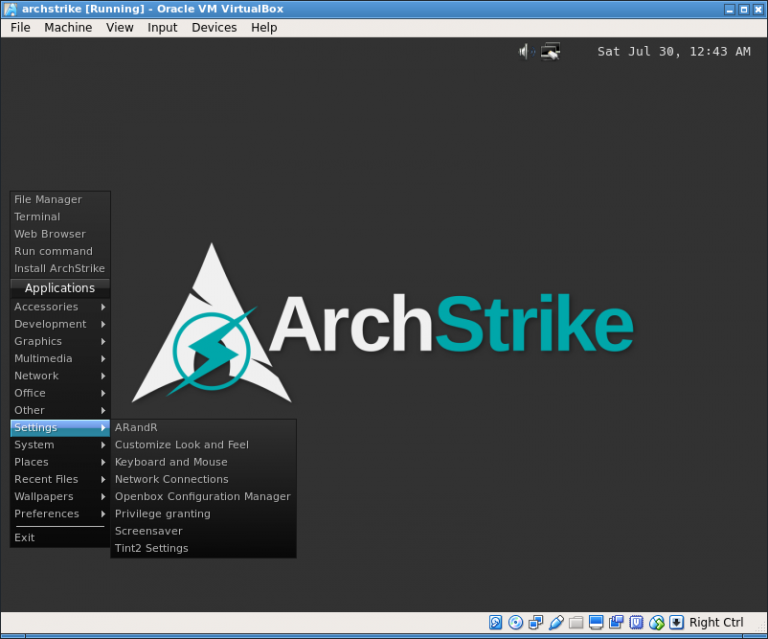Expand the Wallpapers submenu
This screenshot has width=768, height=639.
pyautogui.click(x=60, y=497)
